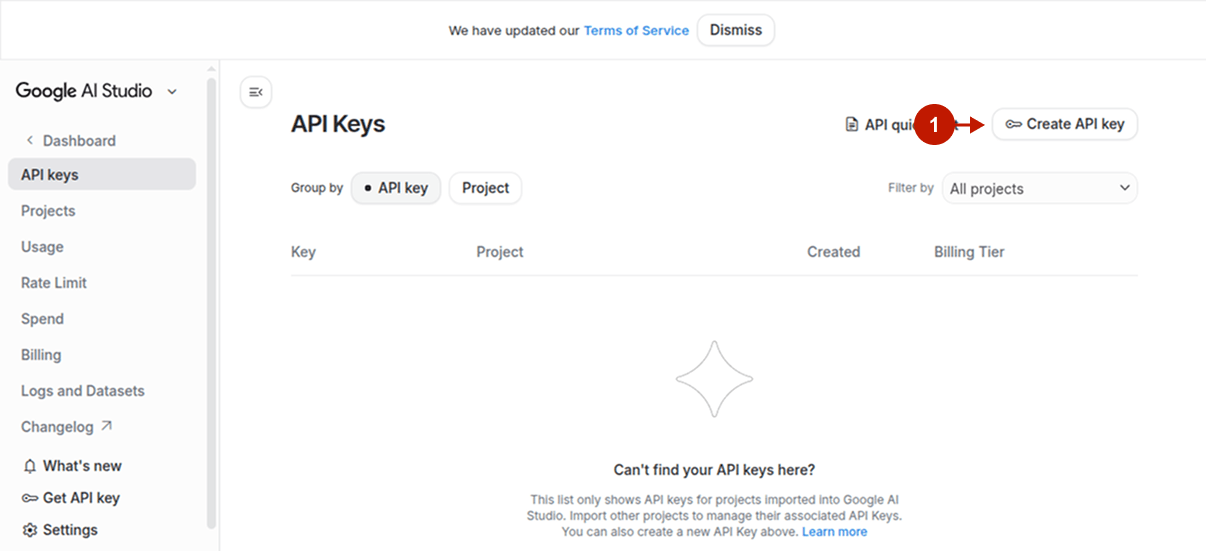Go back to Dashboard
Image resolution: width=1206 pixels, height=551 pixels.
(x=79, y=141)
